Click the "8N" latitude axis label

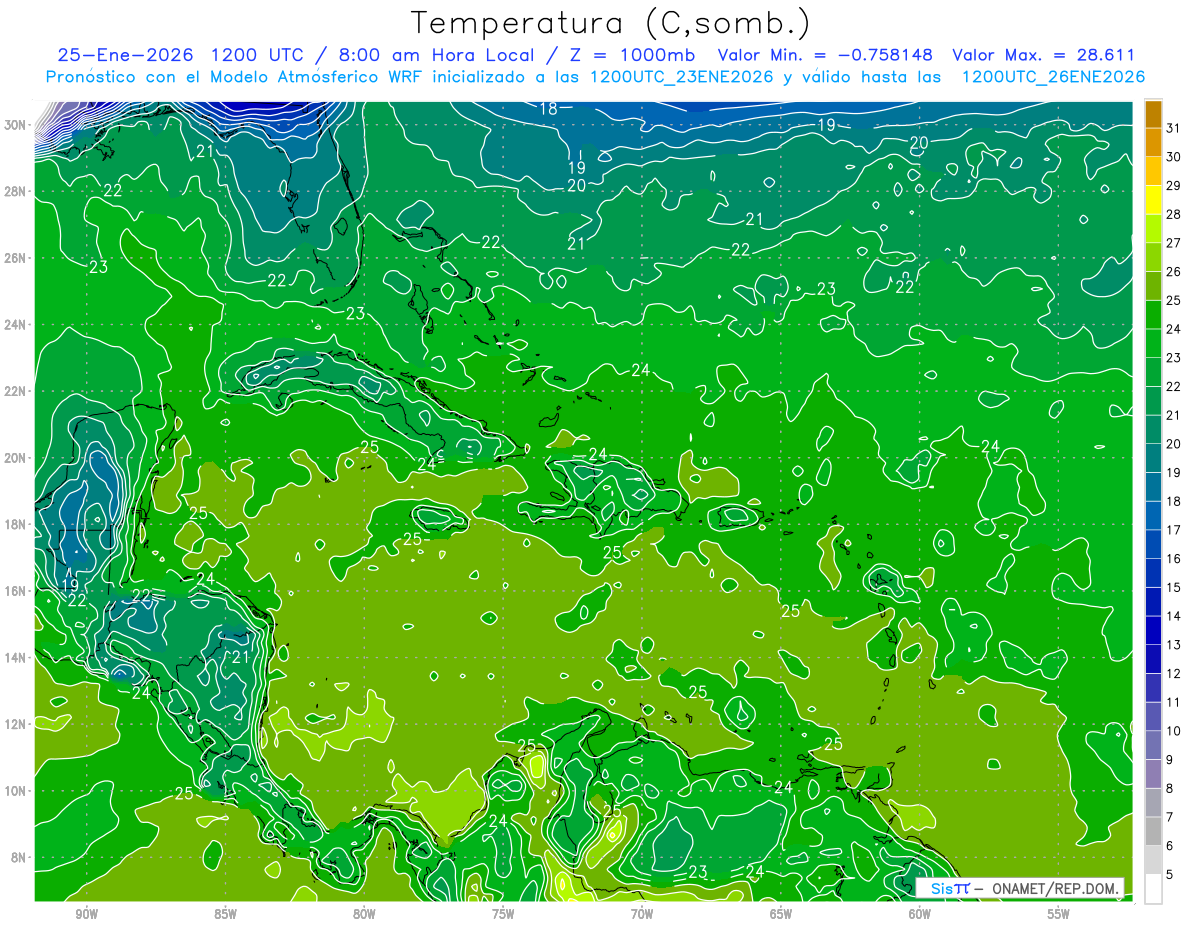20,858
